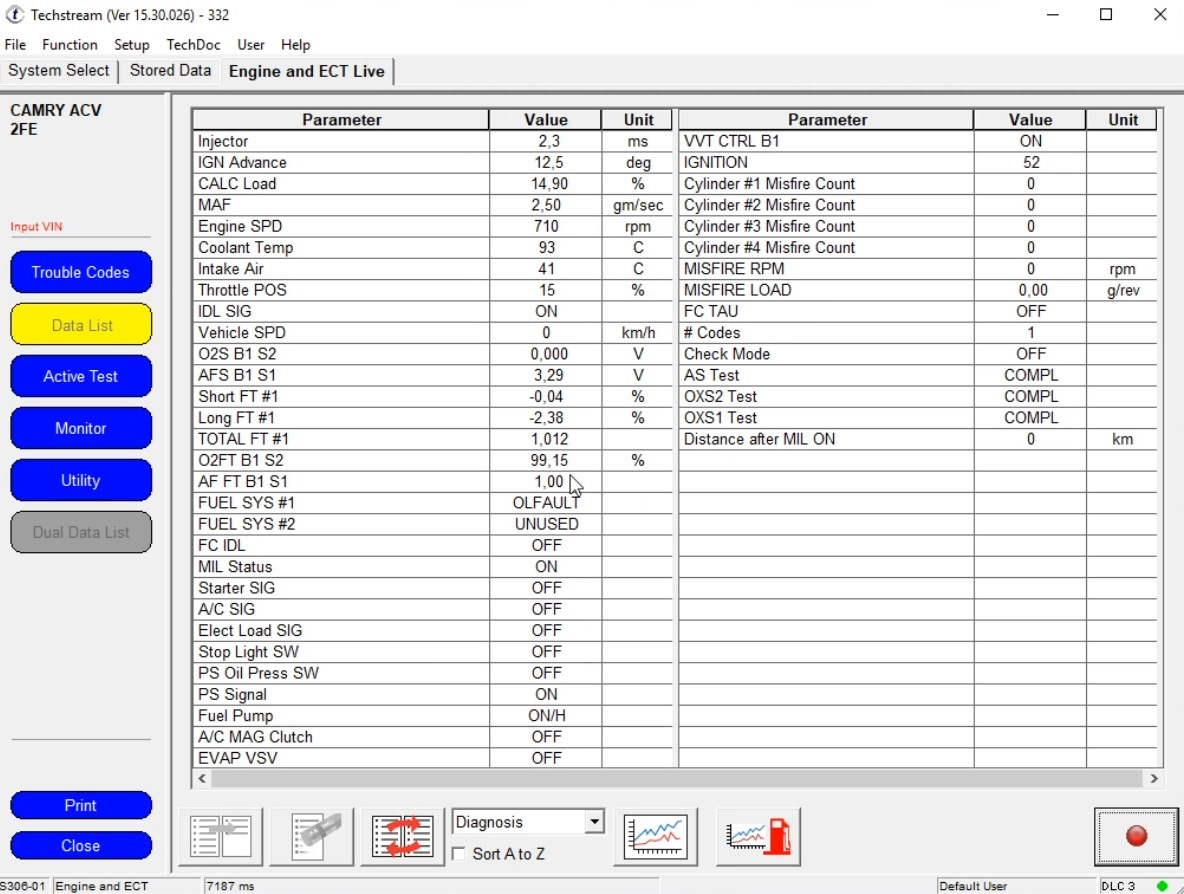Click the Techstream app logo icon

pyautogui.click(x=14, y=14)
